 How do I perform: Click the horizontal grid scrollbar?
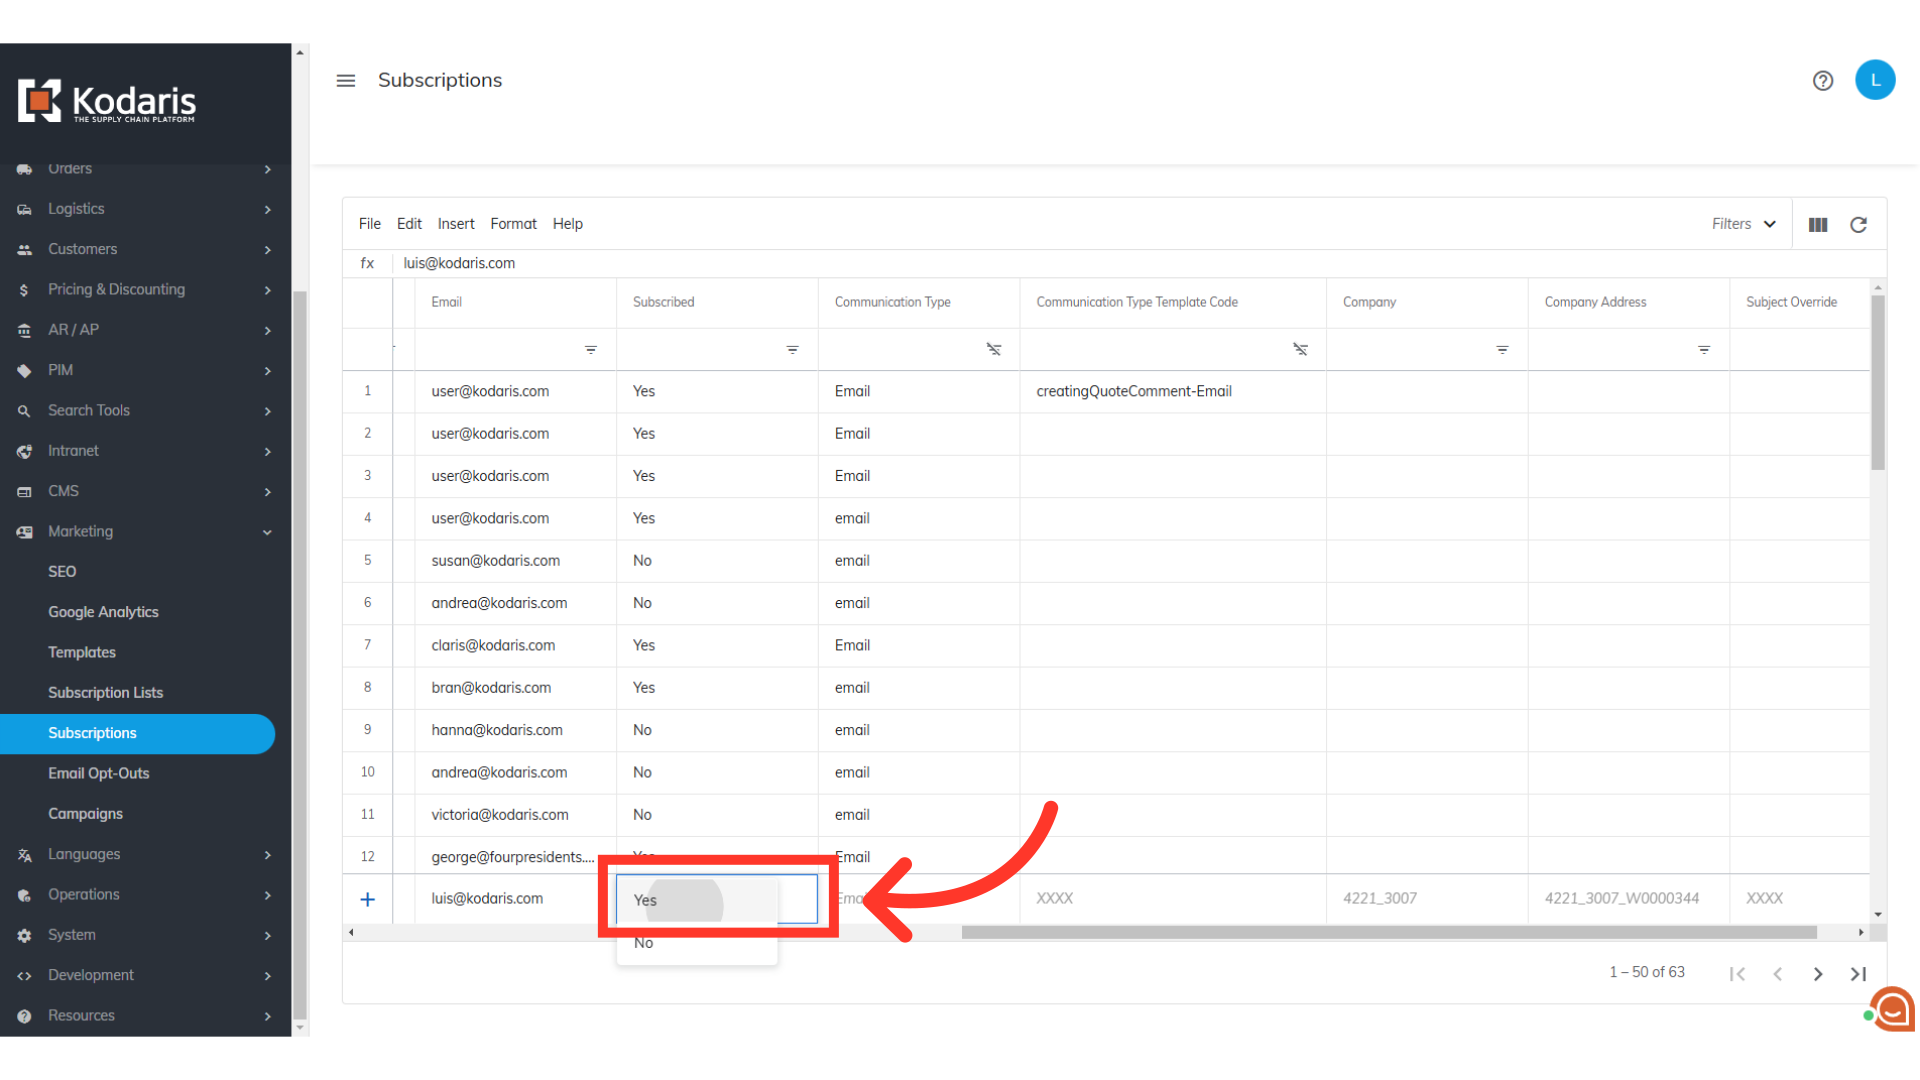[1388, 932]
